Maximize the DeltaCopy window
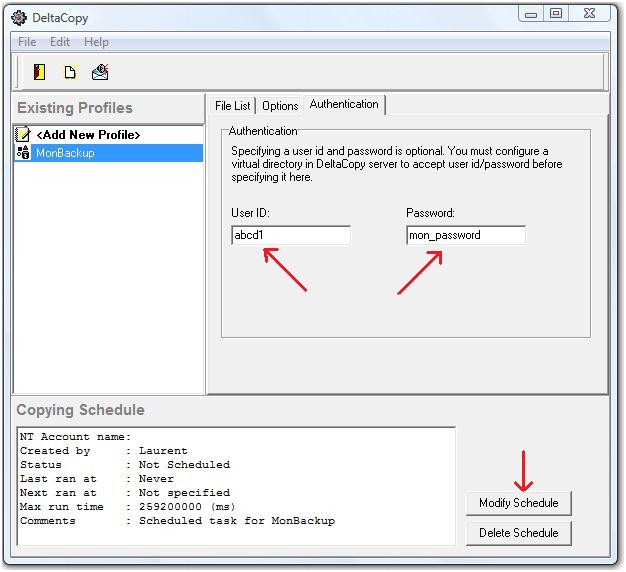This screenshot has height=572, width=626. 556,14
